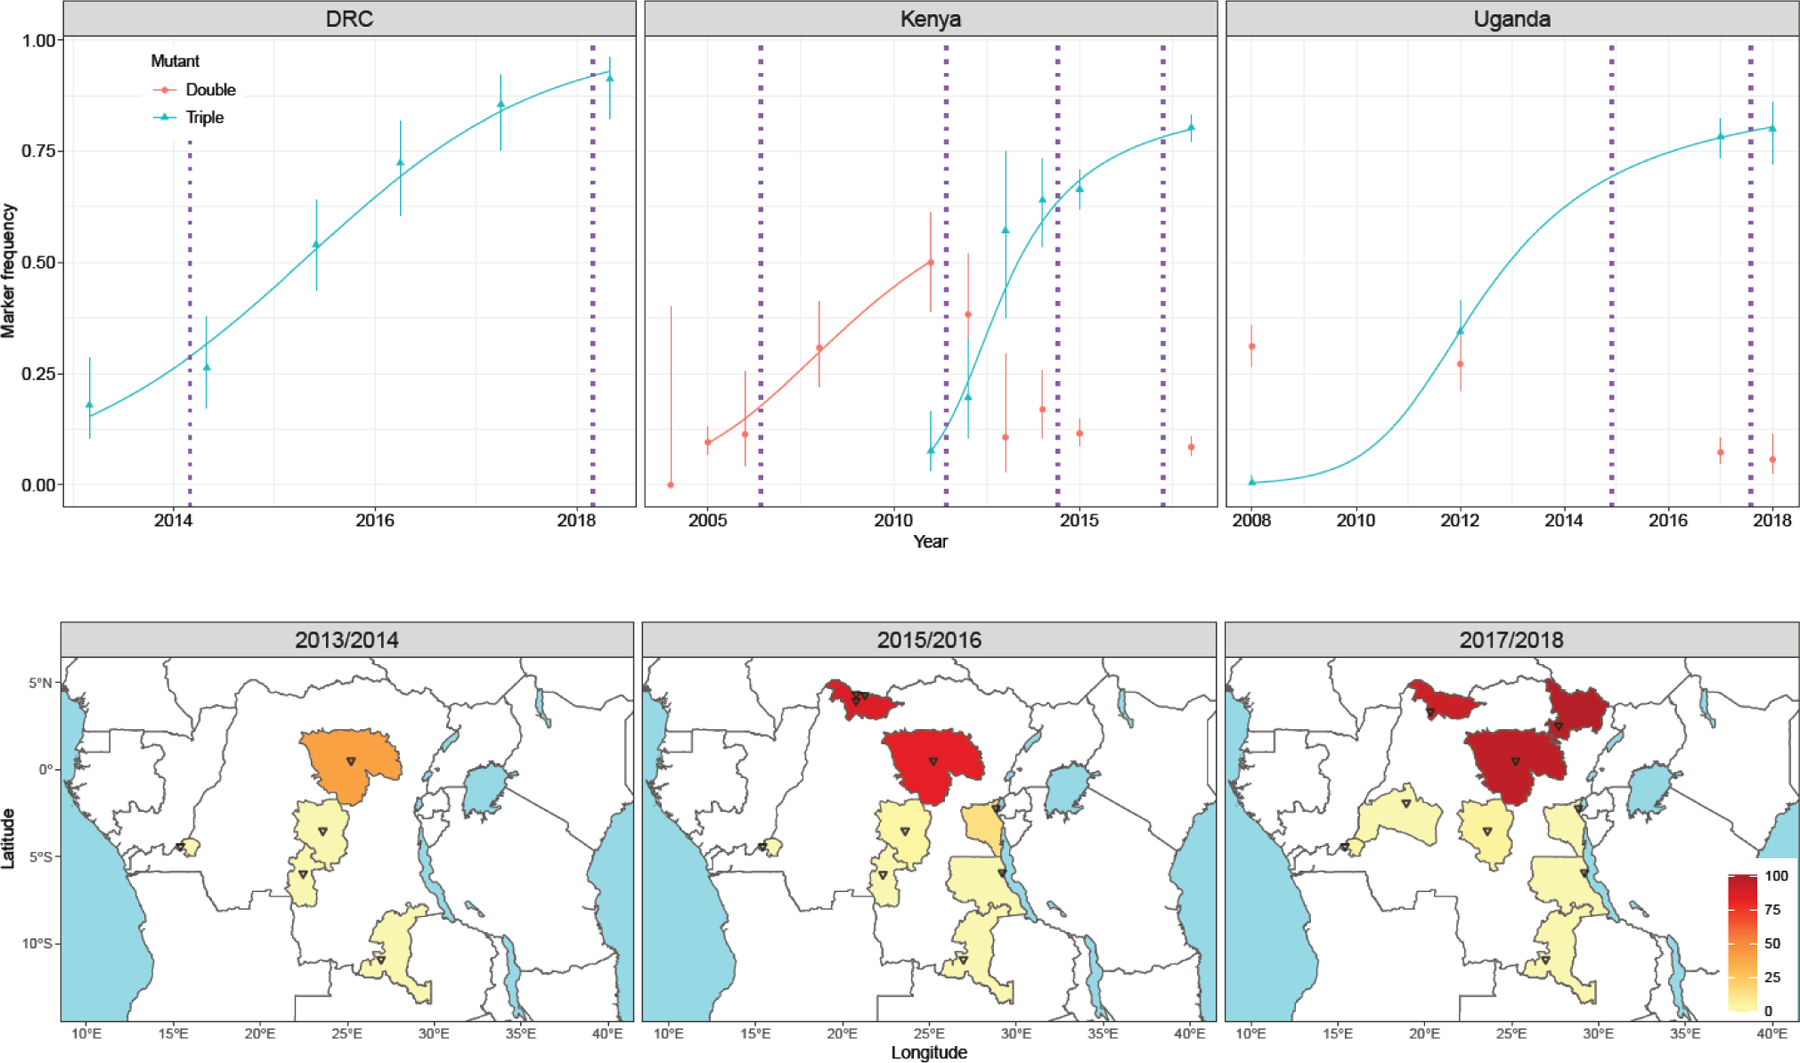
Task: Click the 25°E tick under 2013/2014 map
Action: coord(347,1033)
